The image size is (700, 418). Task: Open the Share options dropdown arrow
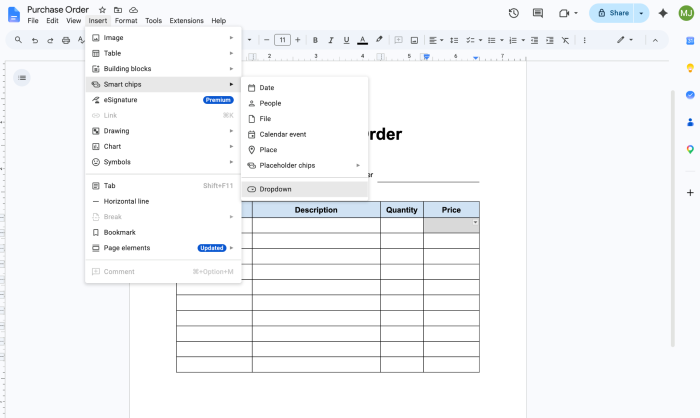click(642, 13)
